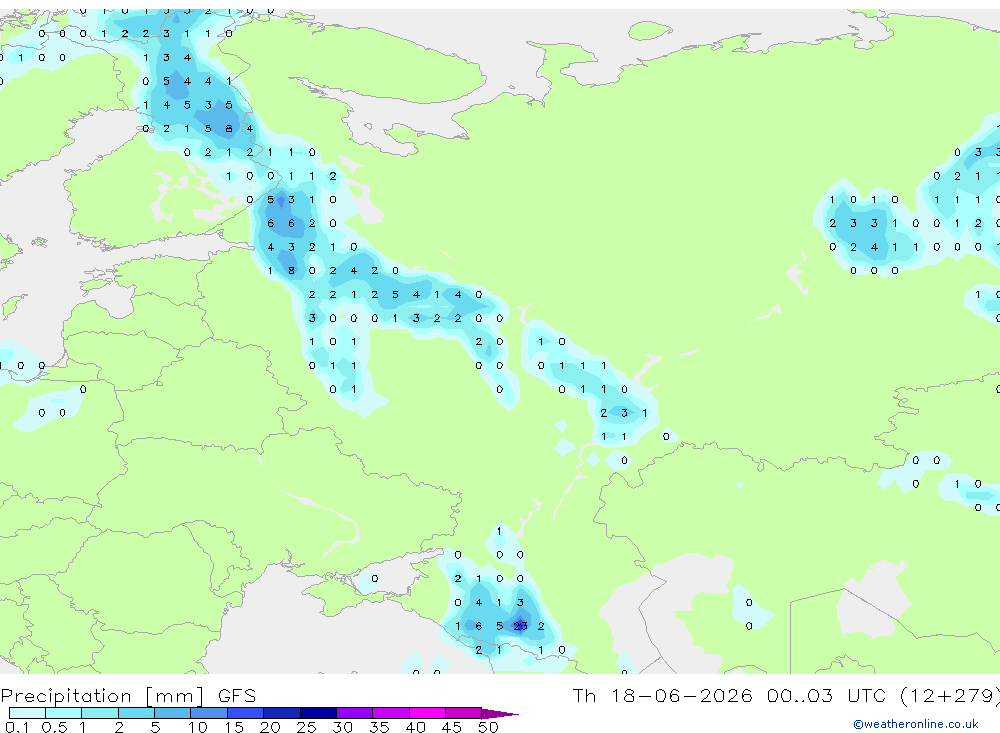The height and width of the screenshot is (733, 1000).
Task: Choose the 15–20 mm blue legend swatch
Action: click(x=246, y=713)
